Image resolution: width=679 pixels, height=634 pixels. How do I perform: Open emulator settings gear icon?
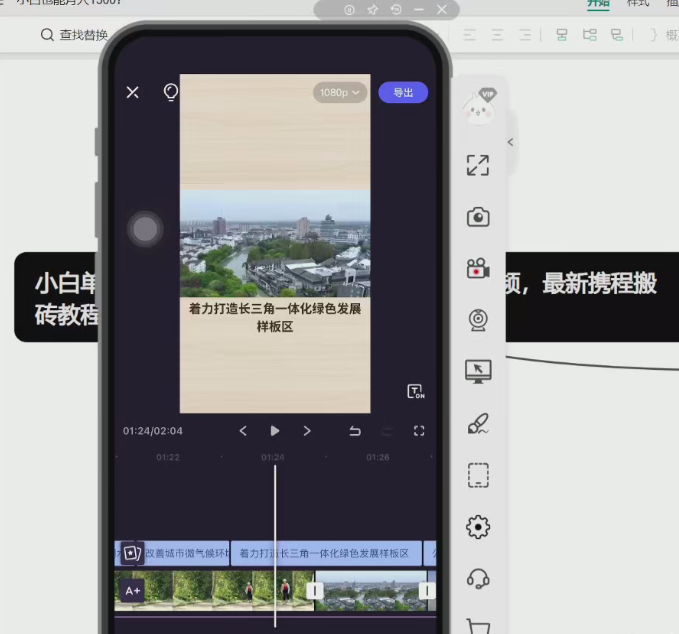[x=478, y=526]
